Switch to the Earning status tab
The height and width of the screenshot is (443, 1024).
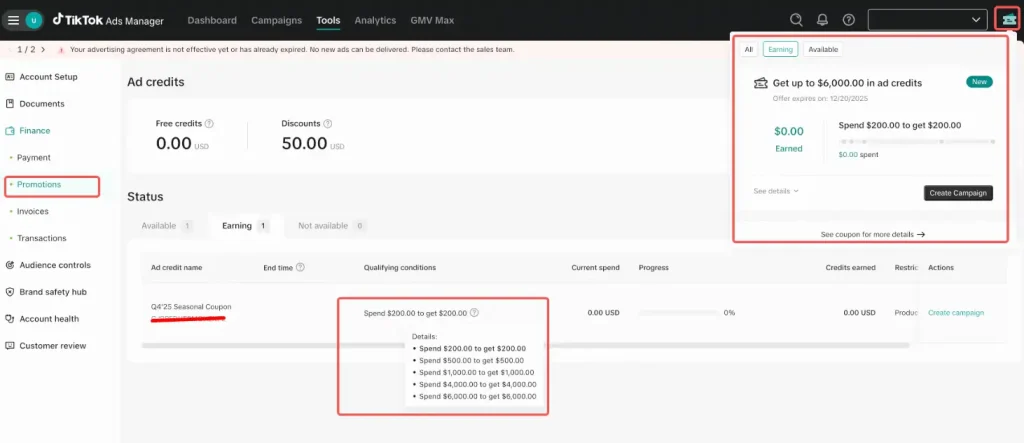[x=246, y=225]
